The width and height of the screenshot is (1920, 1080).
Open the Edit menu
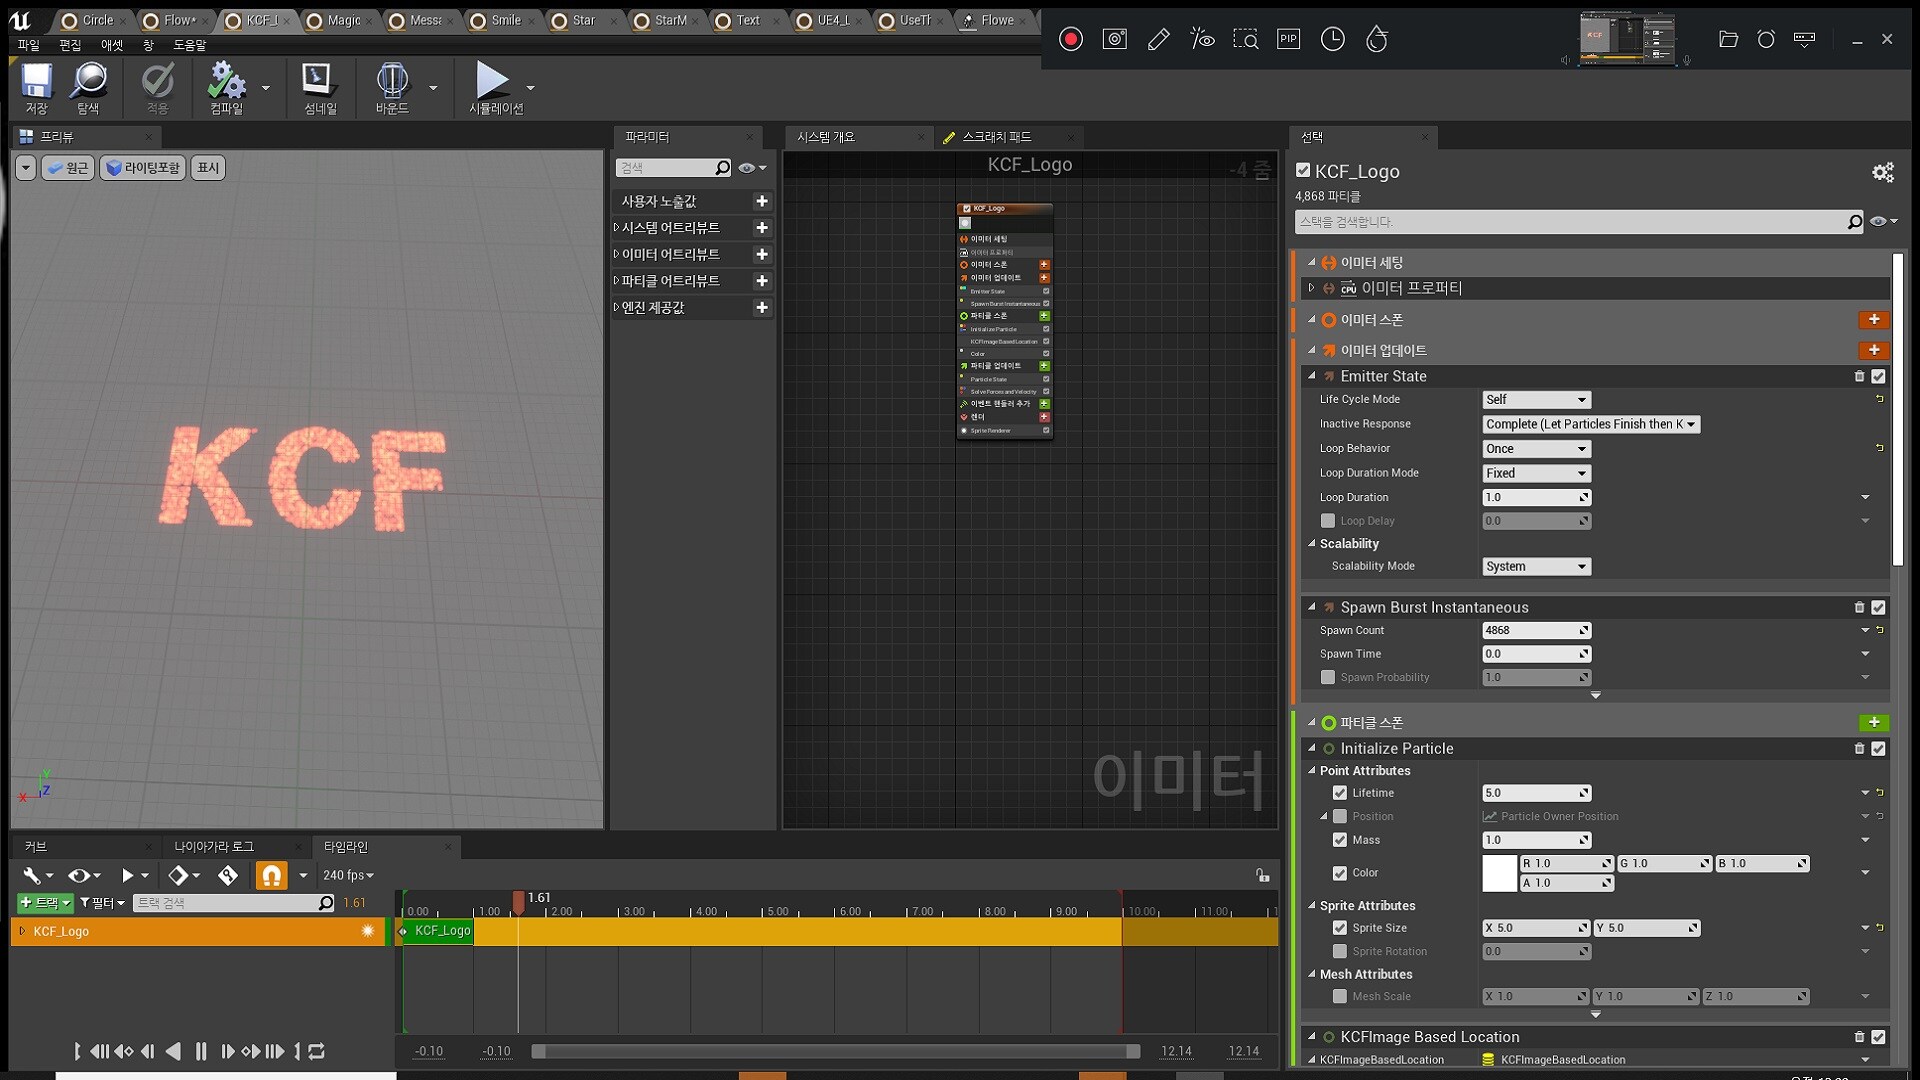[70, 45]
